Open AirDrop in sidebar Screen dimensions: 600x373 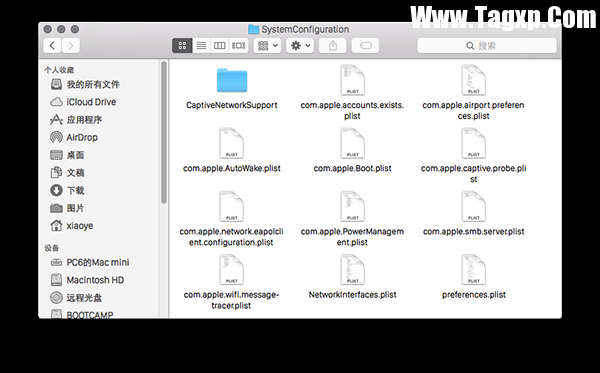click(74, 137)
